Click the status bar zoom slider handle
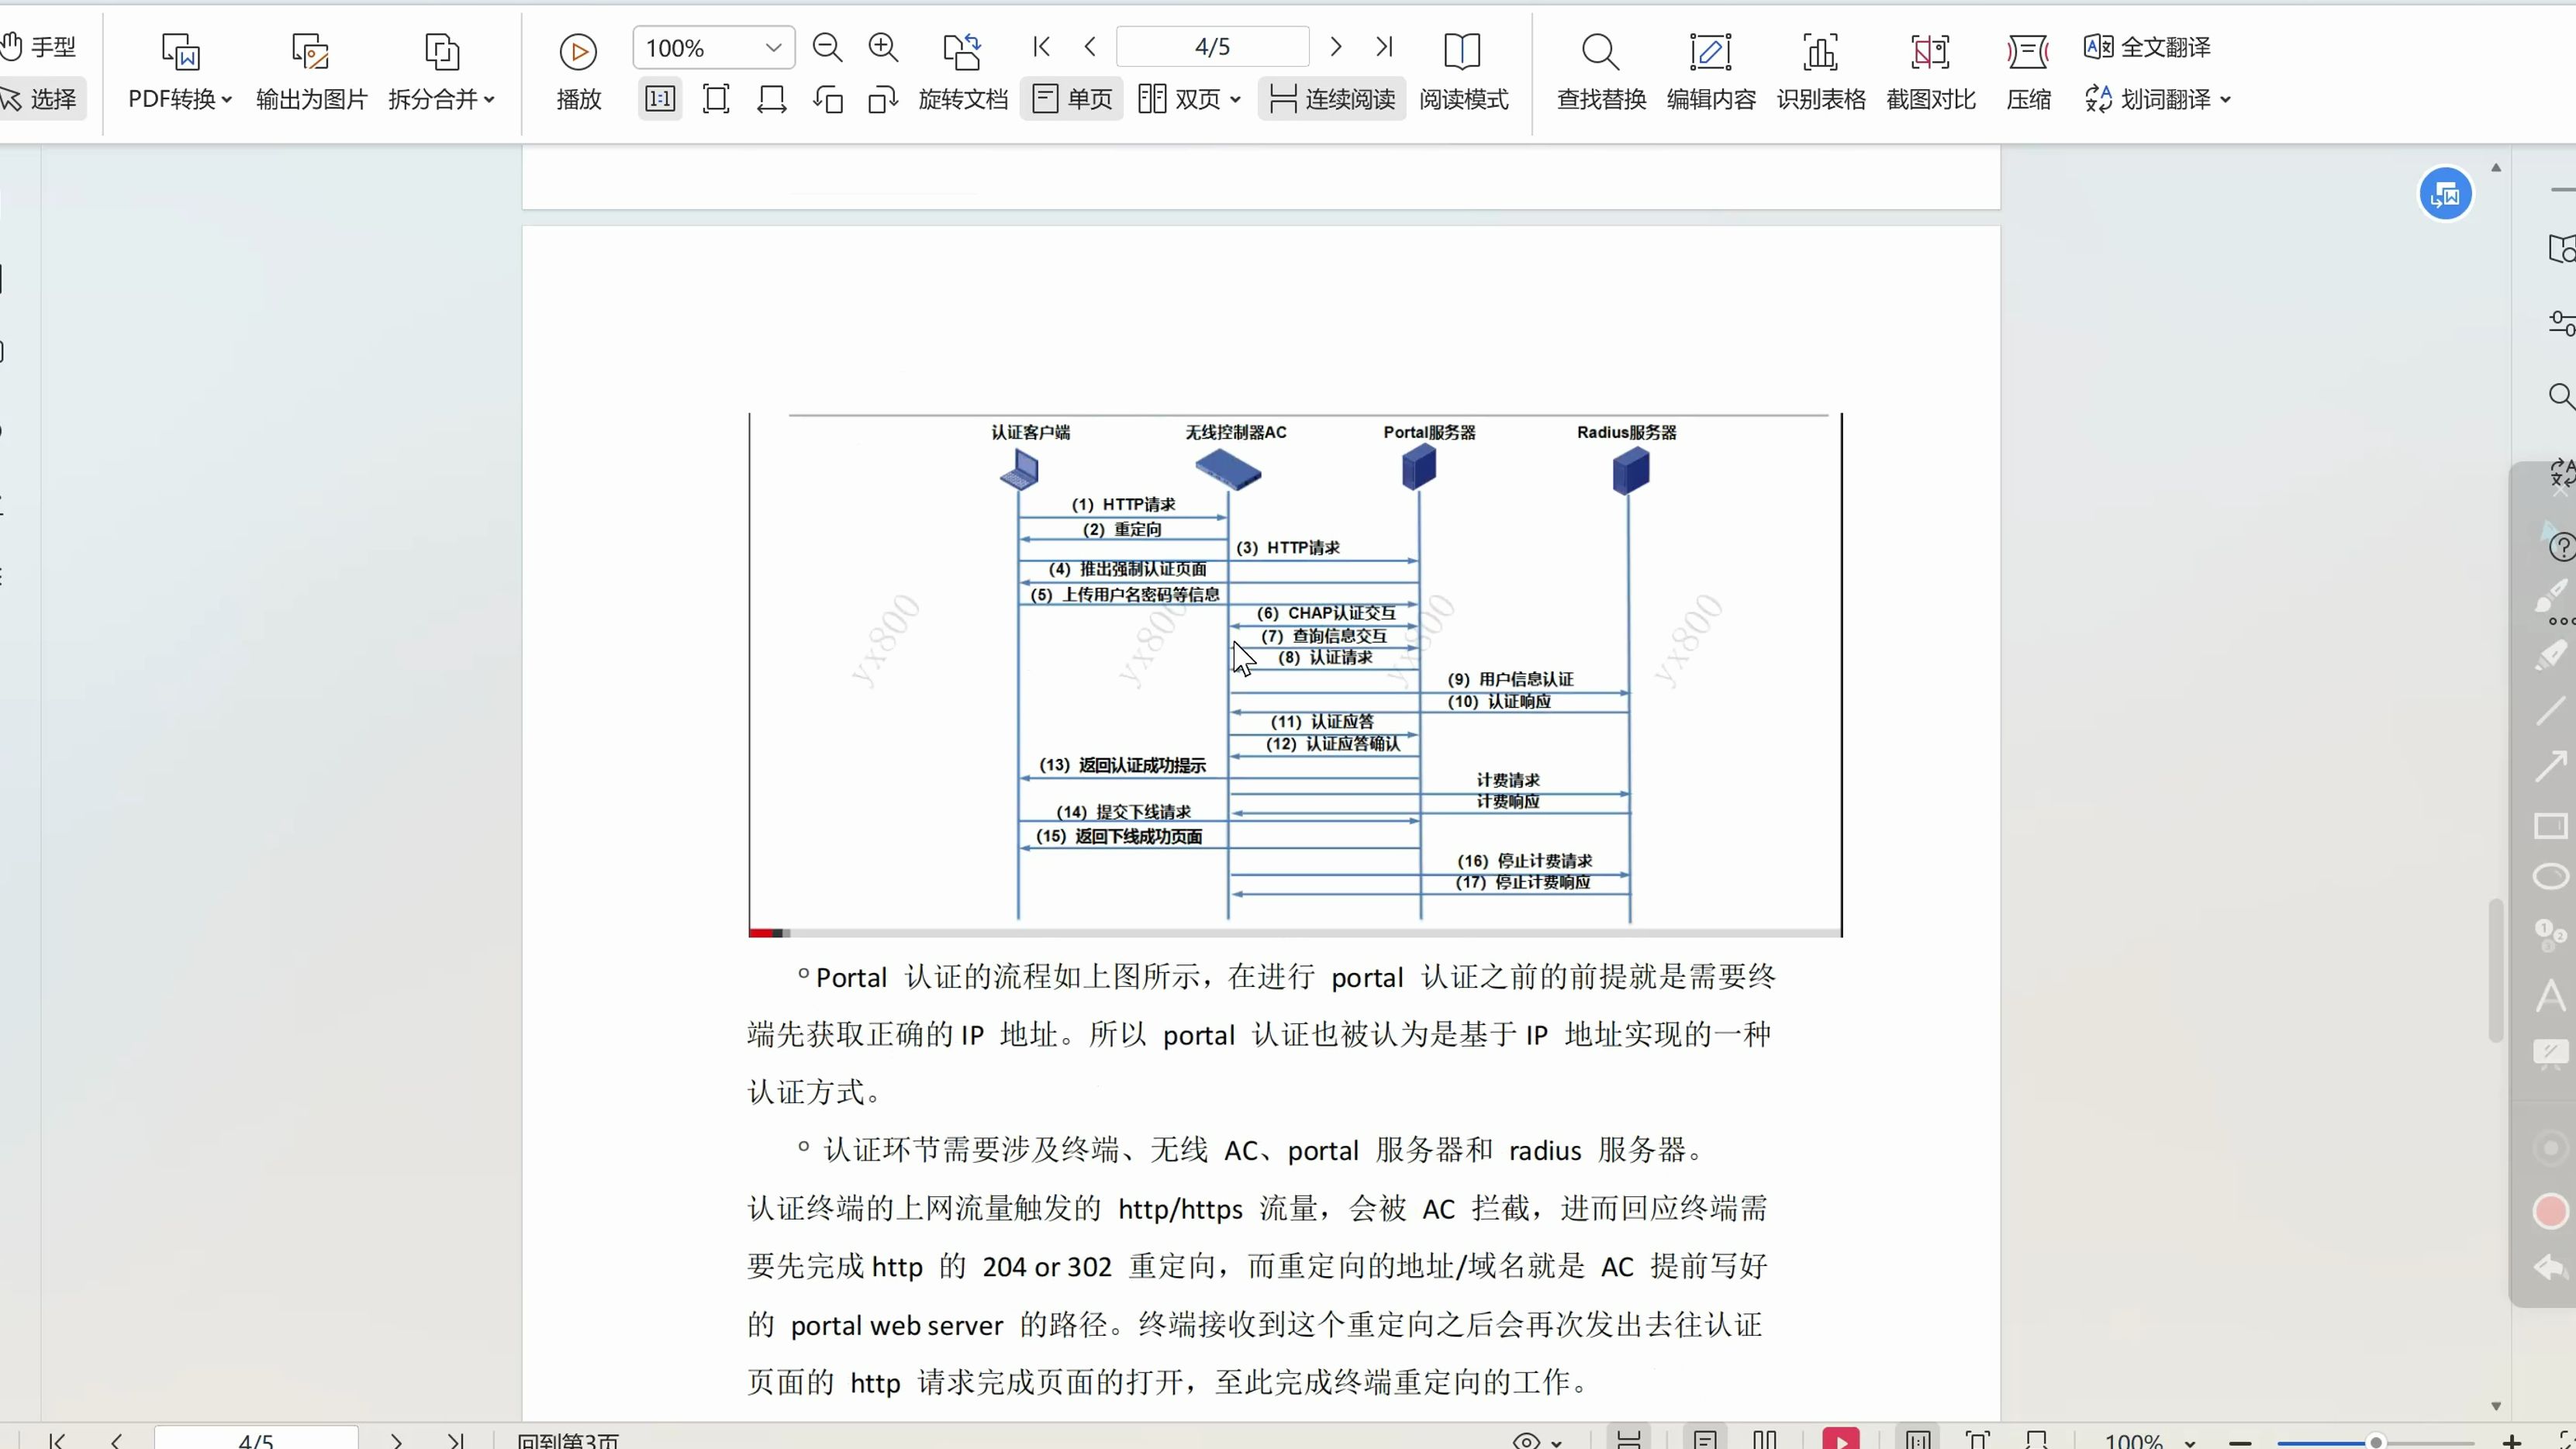Image resolution: width=2576 pixels, height=1449 pixels. point(2376,1441)
